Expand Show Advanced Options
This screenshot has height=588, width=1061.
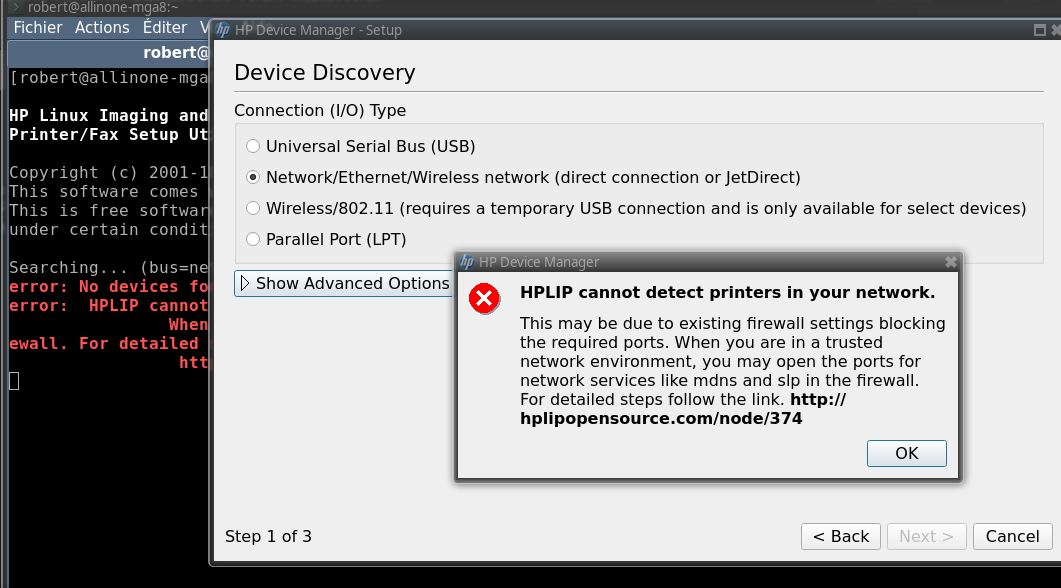(344, 284)
